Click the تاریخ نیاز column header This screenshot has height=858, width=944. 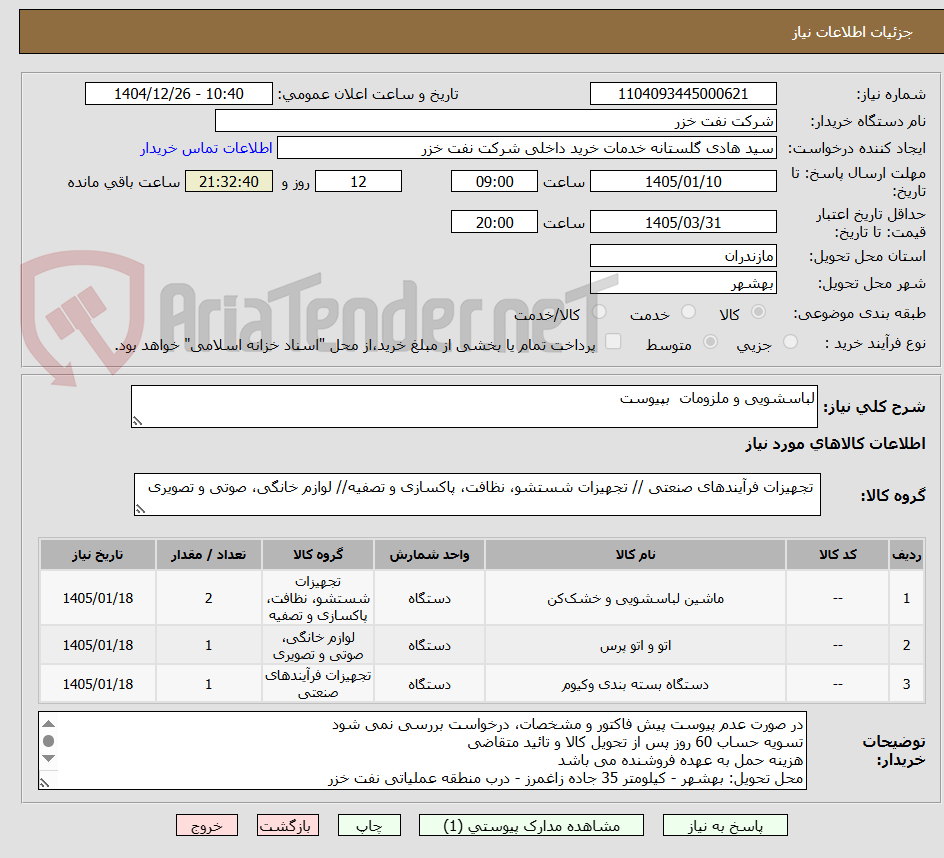(x=98, y=555)
